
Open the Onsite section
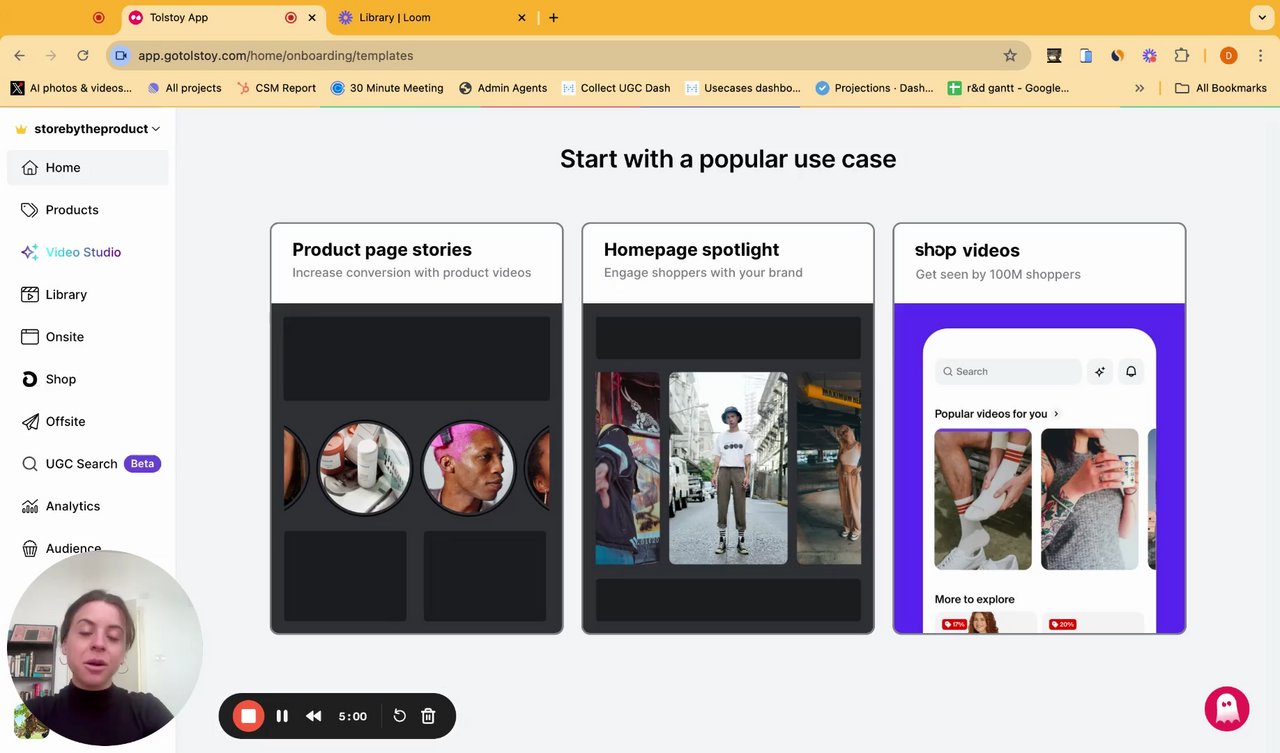click(x=64, y=337)
